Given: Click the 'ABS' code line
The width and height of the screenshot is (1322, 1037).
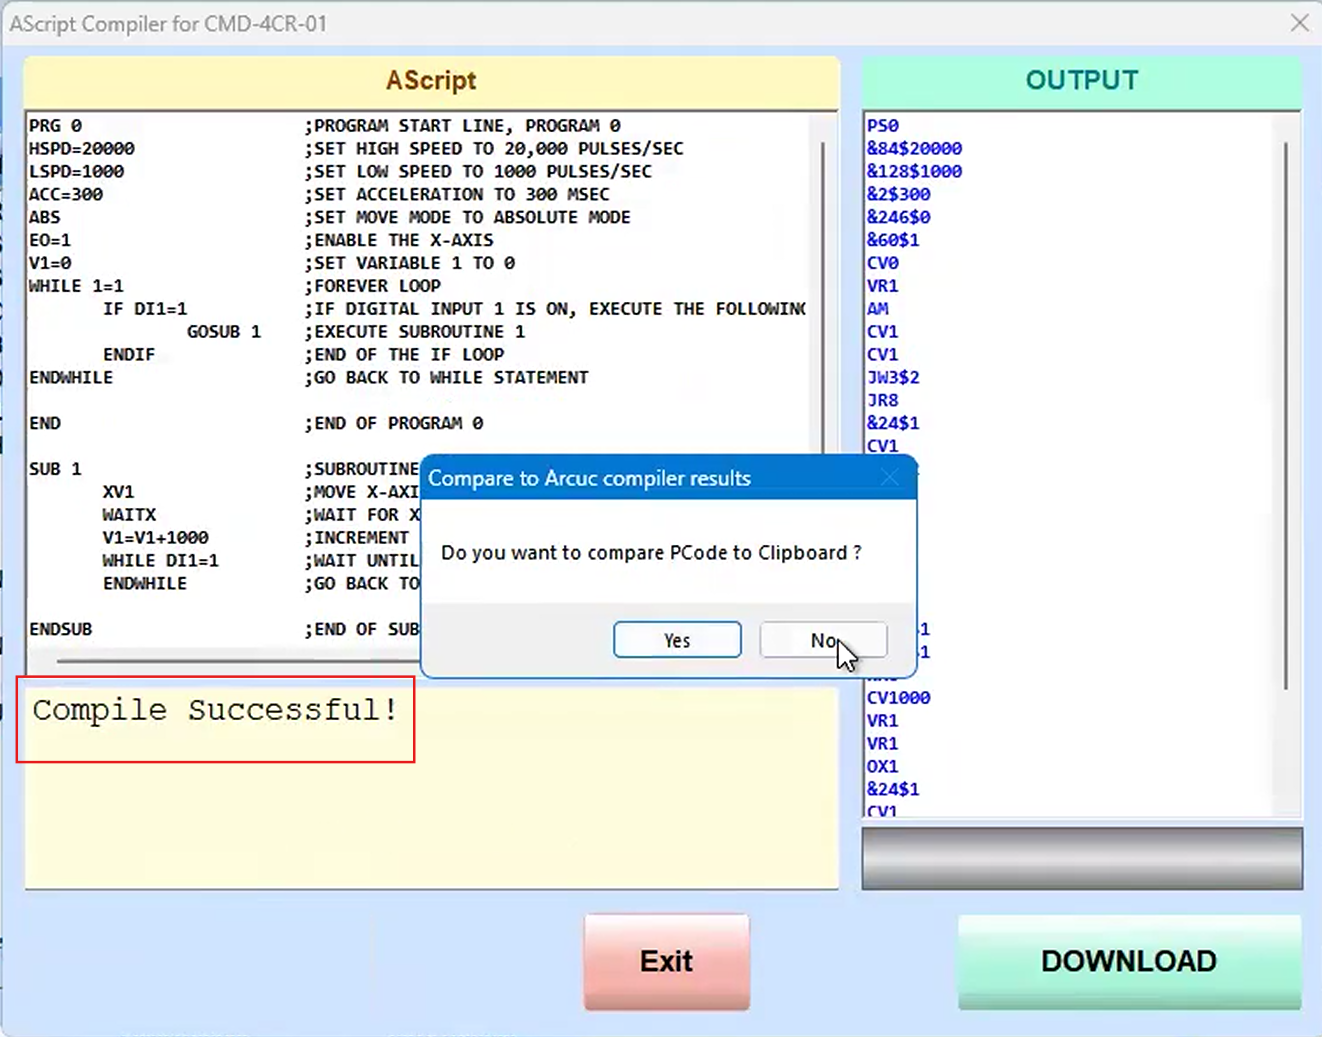Looking at the screenshot, I should (x=44, y=218).
